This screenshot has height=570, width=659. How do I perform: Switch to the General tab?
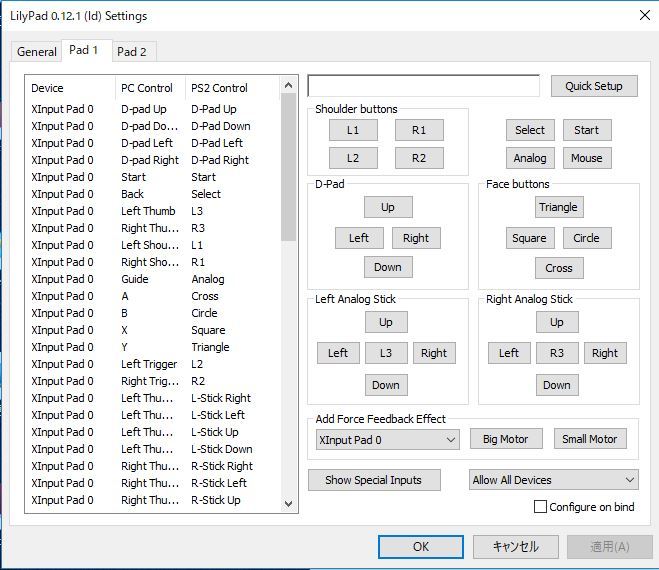click(x=37, y=52)
